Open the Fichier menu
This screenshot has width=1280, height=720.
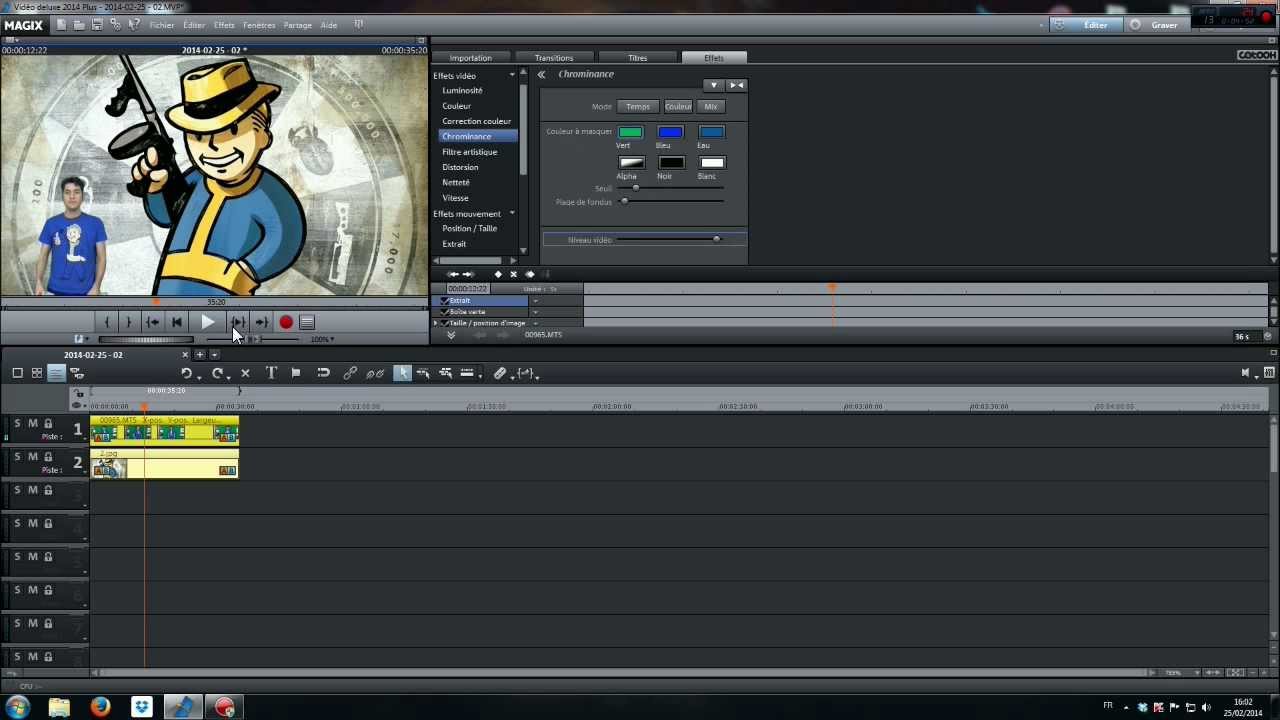[162, 25]
